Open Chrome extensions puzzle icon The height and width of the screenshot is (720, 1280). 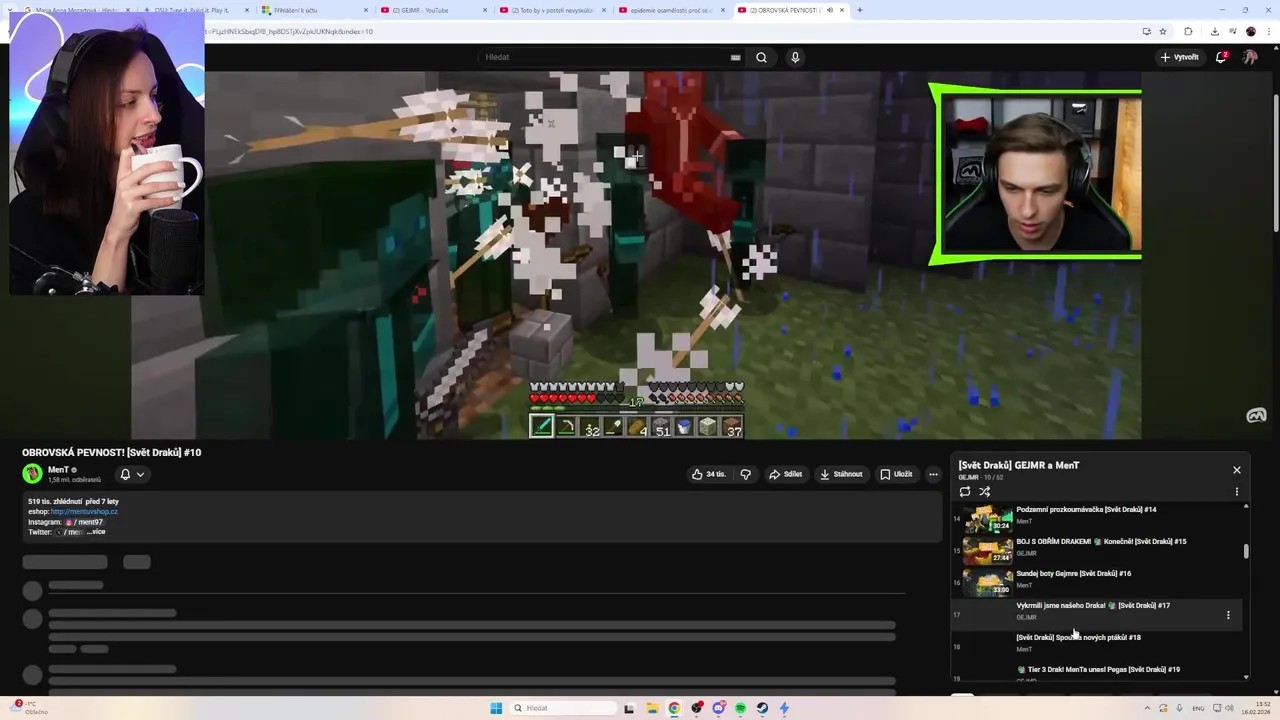tap(1188, 31)
